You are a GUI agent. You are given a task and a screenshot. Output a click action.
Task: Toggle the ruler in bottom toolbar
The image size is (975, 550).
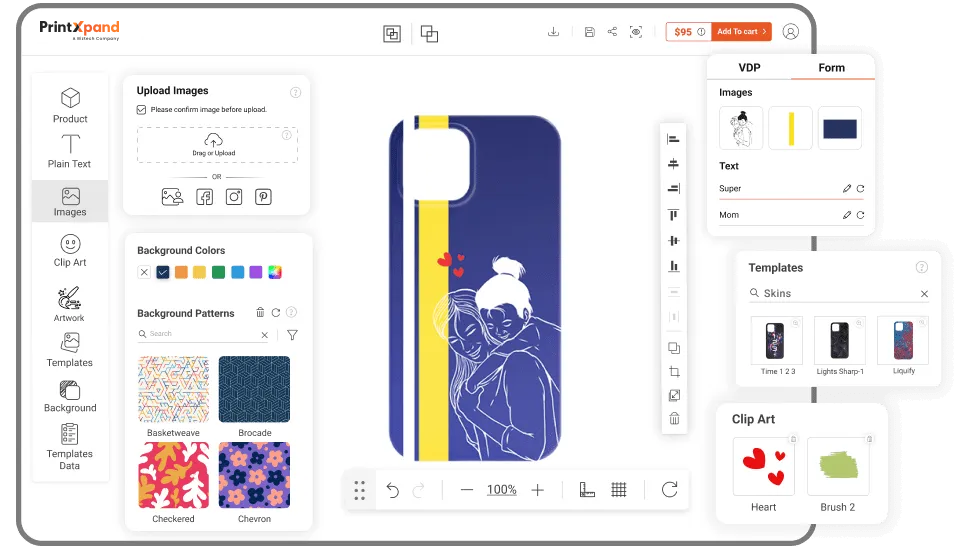point(587,490)
